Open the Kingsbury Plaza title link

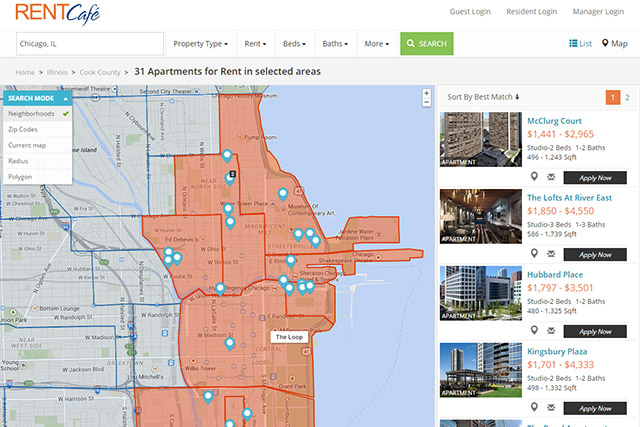pyautogui.click(x=557, y=351)
